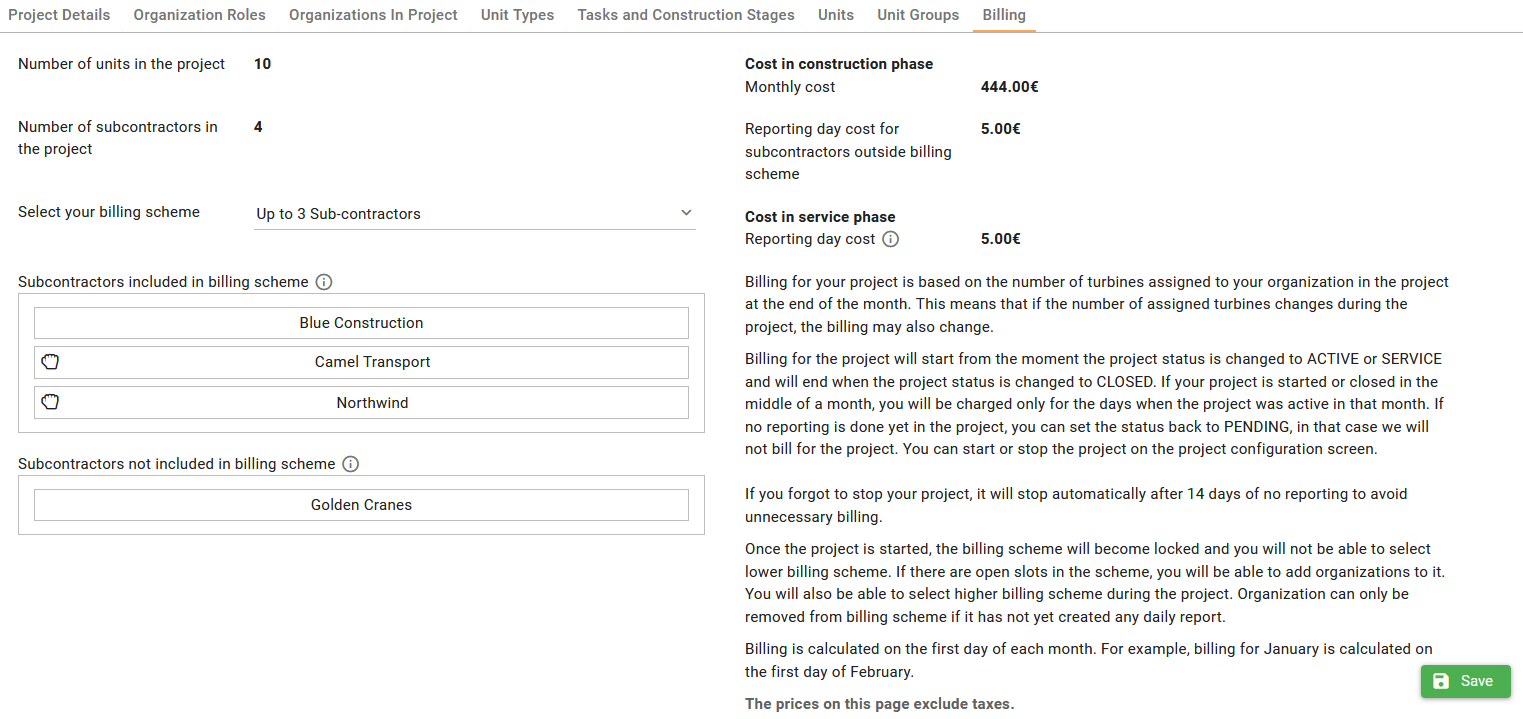Go to Organizations In Project tab

click(373, 15)
